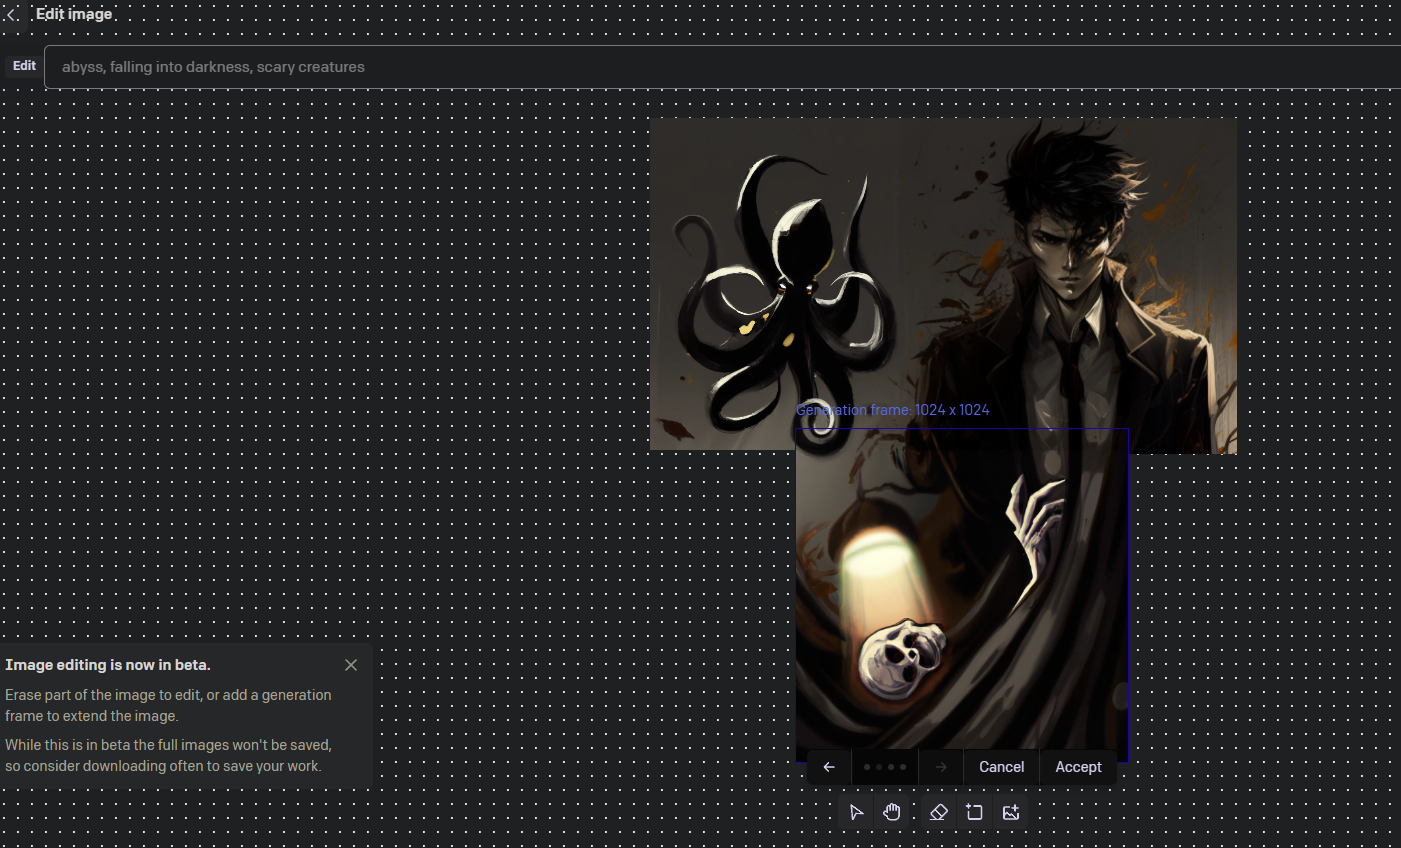Screen dimensions: 1401x848
Task: Click the Generation frame 1024 x 1024 label
Action: 892,410
